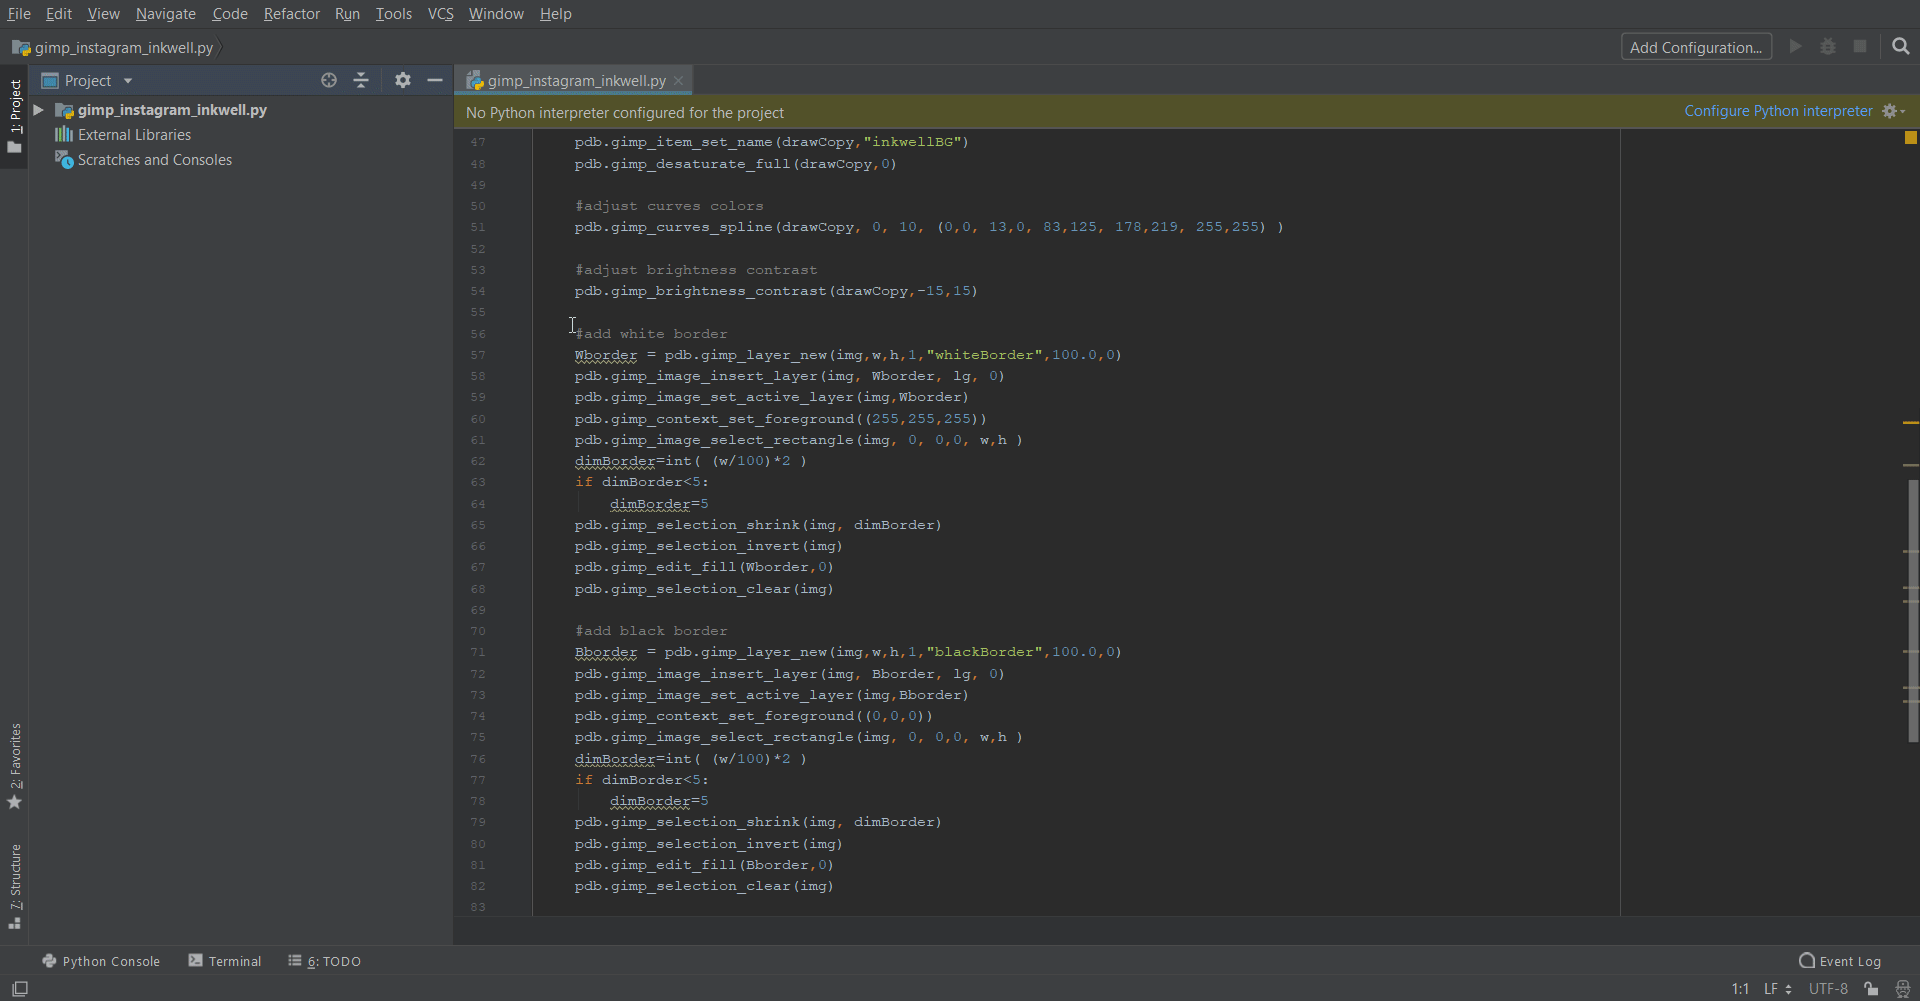This screenshot has height=1001, width=1920.
Task: Open the Navigate menu
Action: 166,14
